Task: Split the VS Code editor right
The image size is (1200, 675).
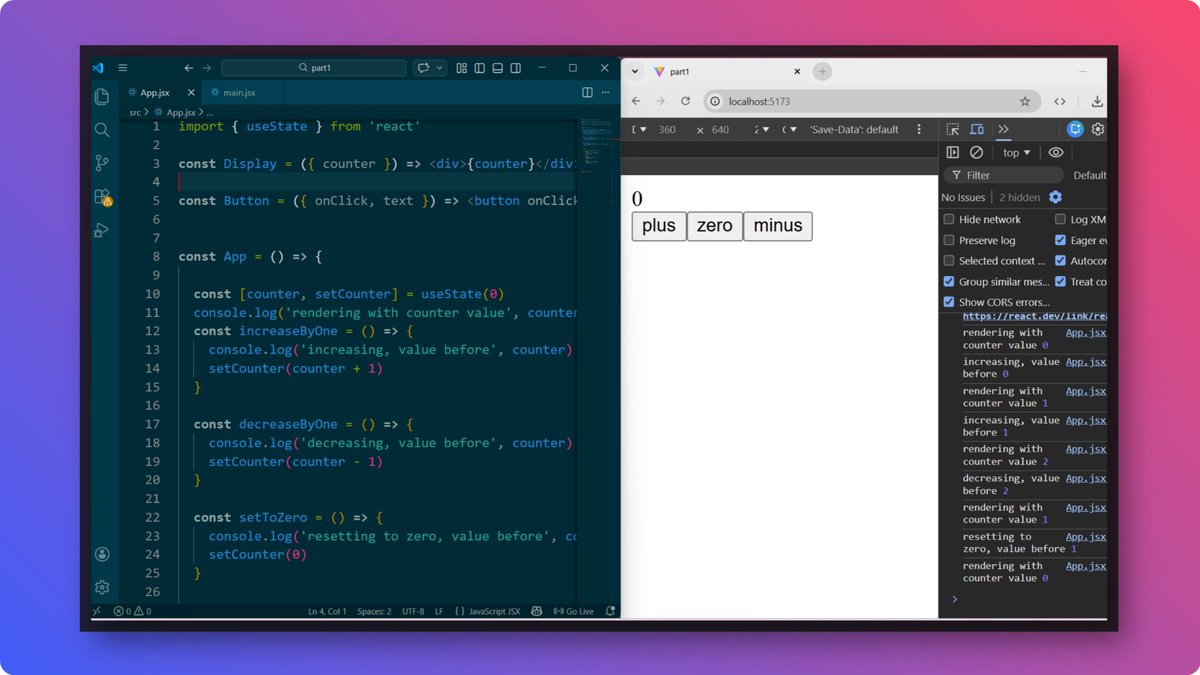Action: 587,92
